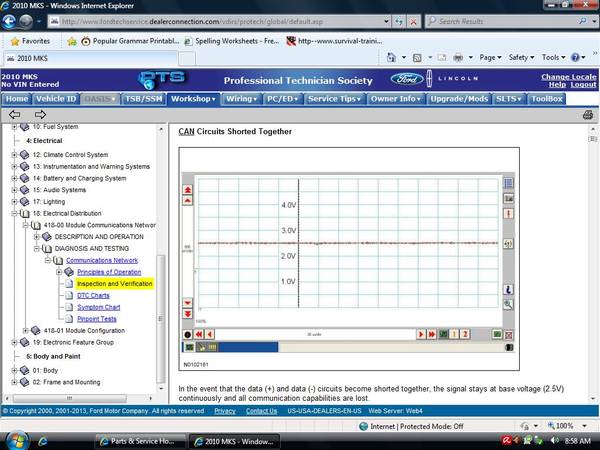Go forward with the right arrow icon

(x=40, y=114)
